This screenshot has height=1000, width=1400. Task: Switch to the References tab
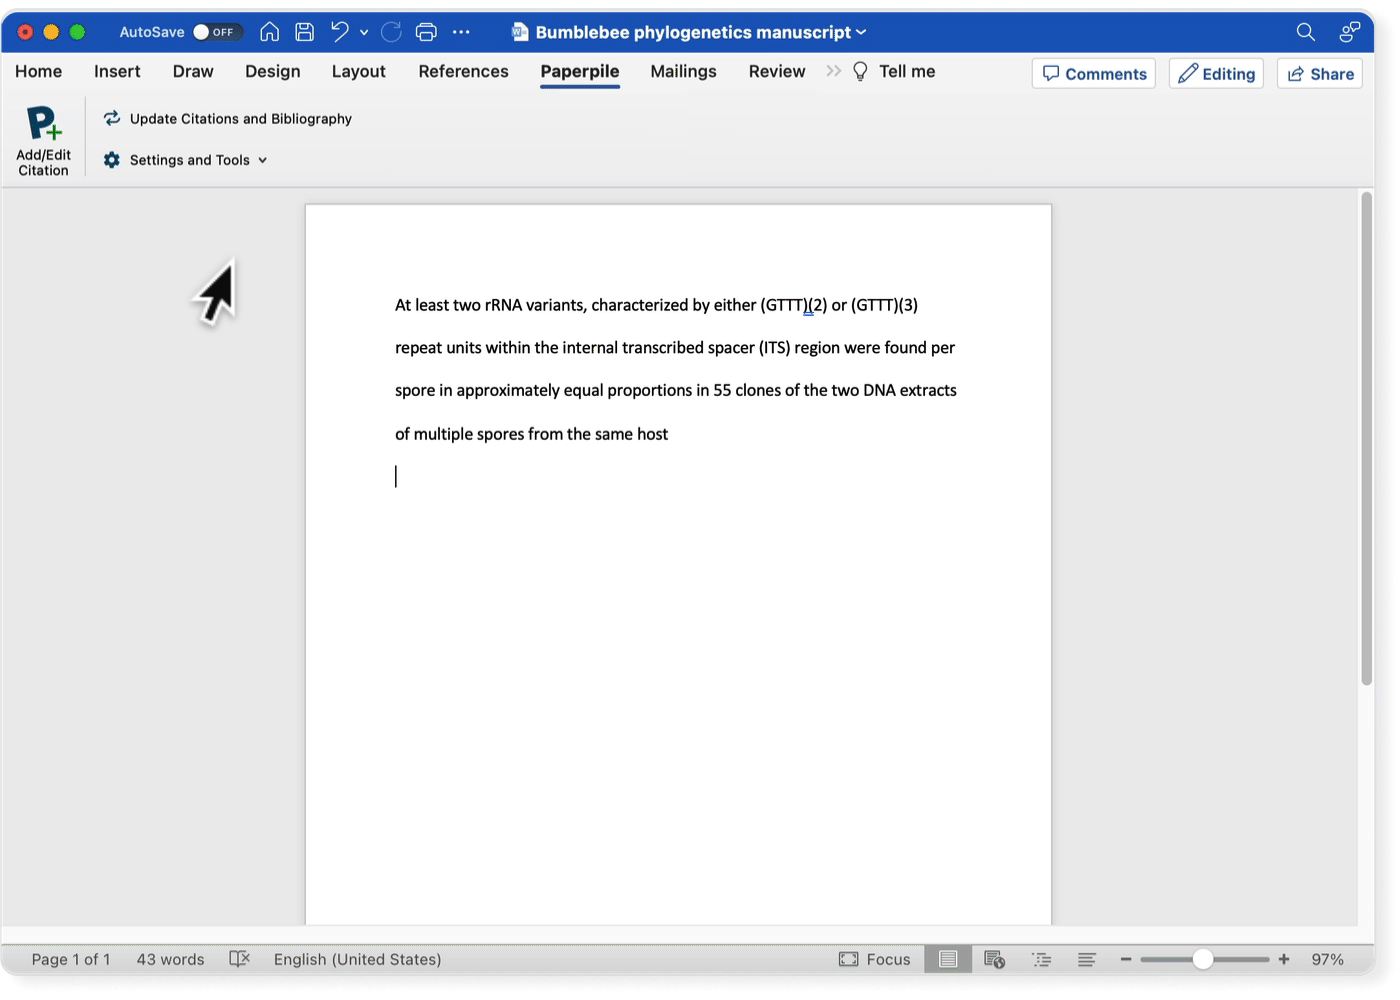pos(463,72)
